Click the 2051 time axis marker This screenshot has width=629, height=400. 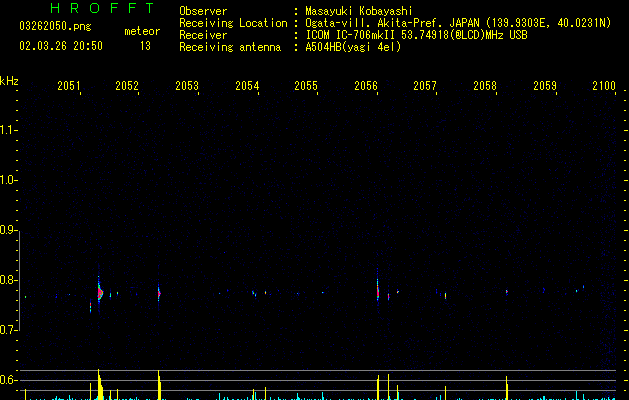69,86
